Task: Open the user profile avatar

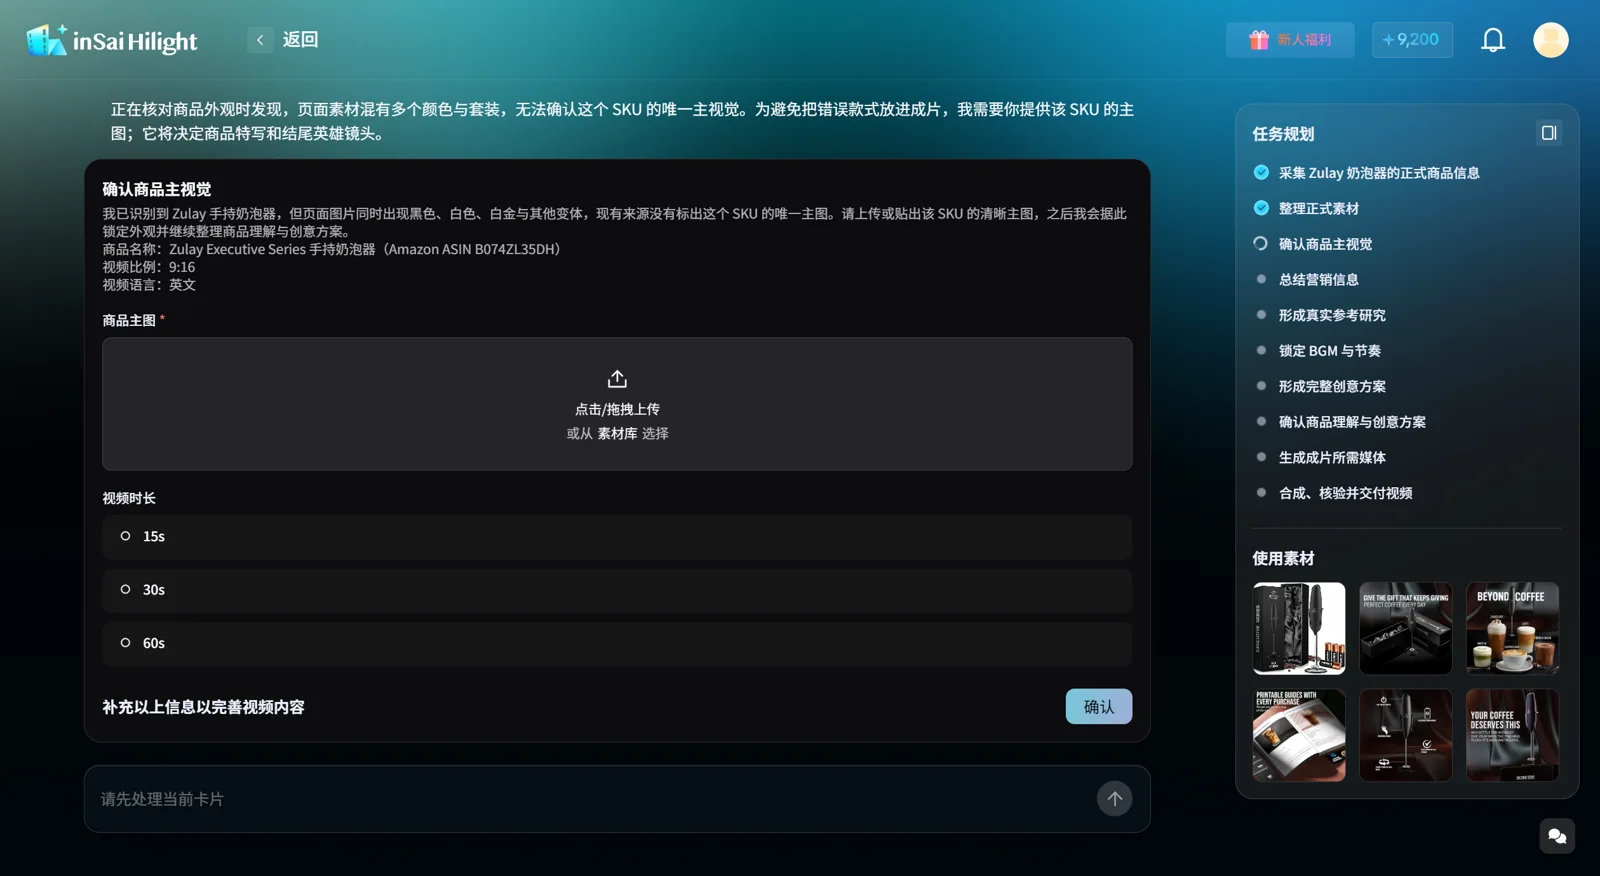Action: click(1551, 40)
